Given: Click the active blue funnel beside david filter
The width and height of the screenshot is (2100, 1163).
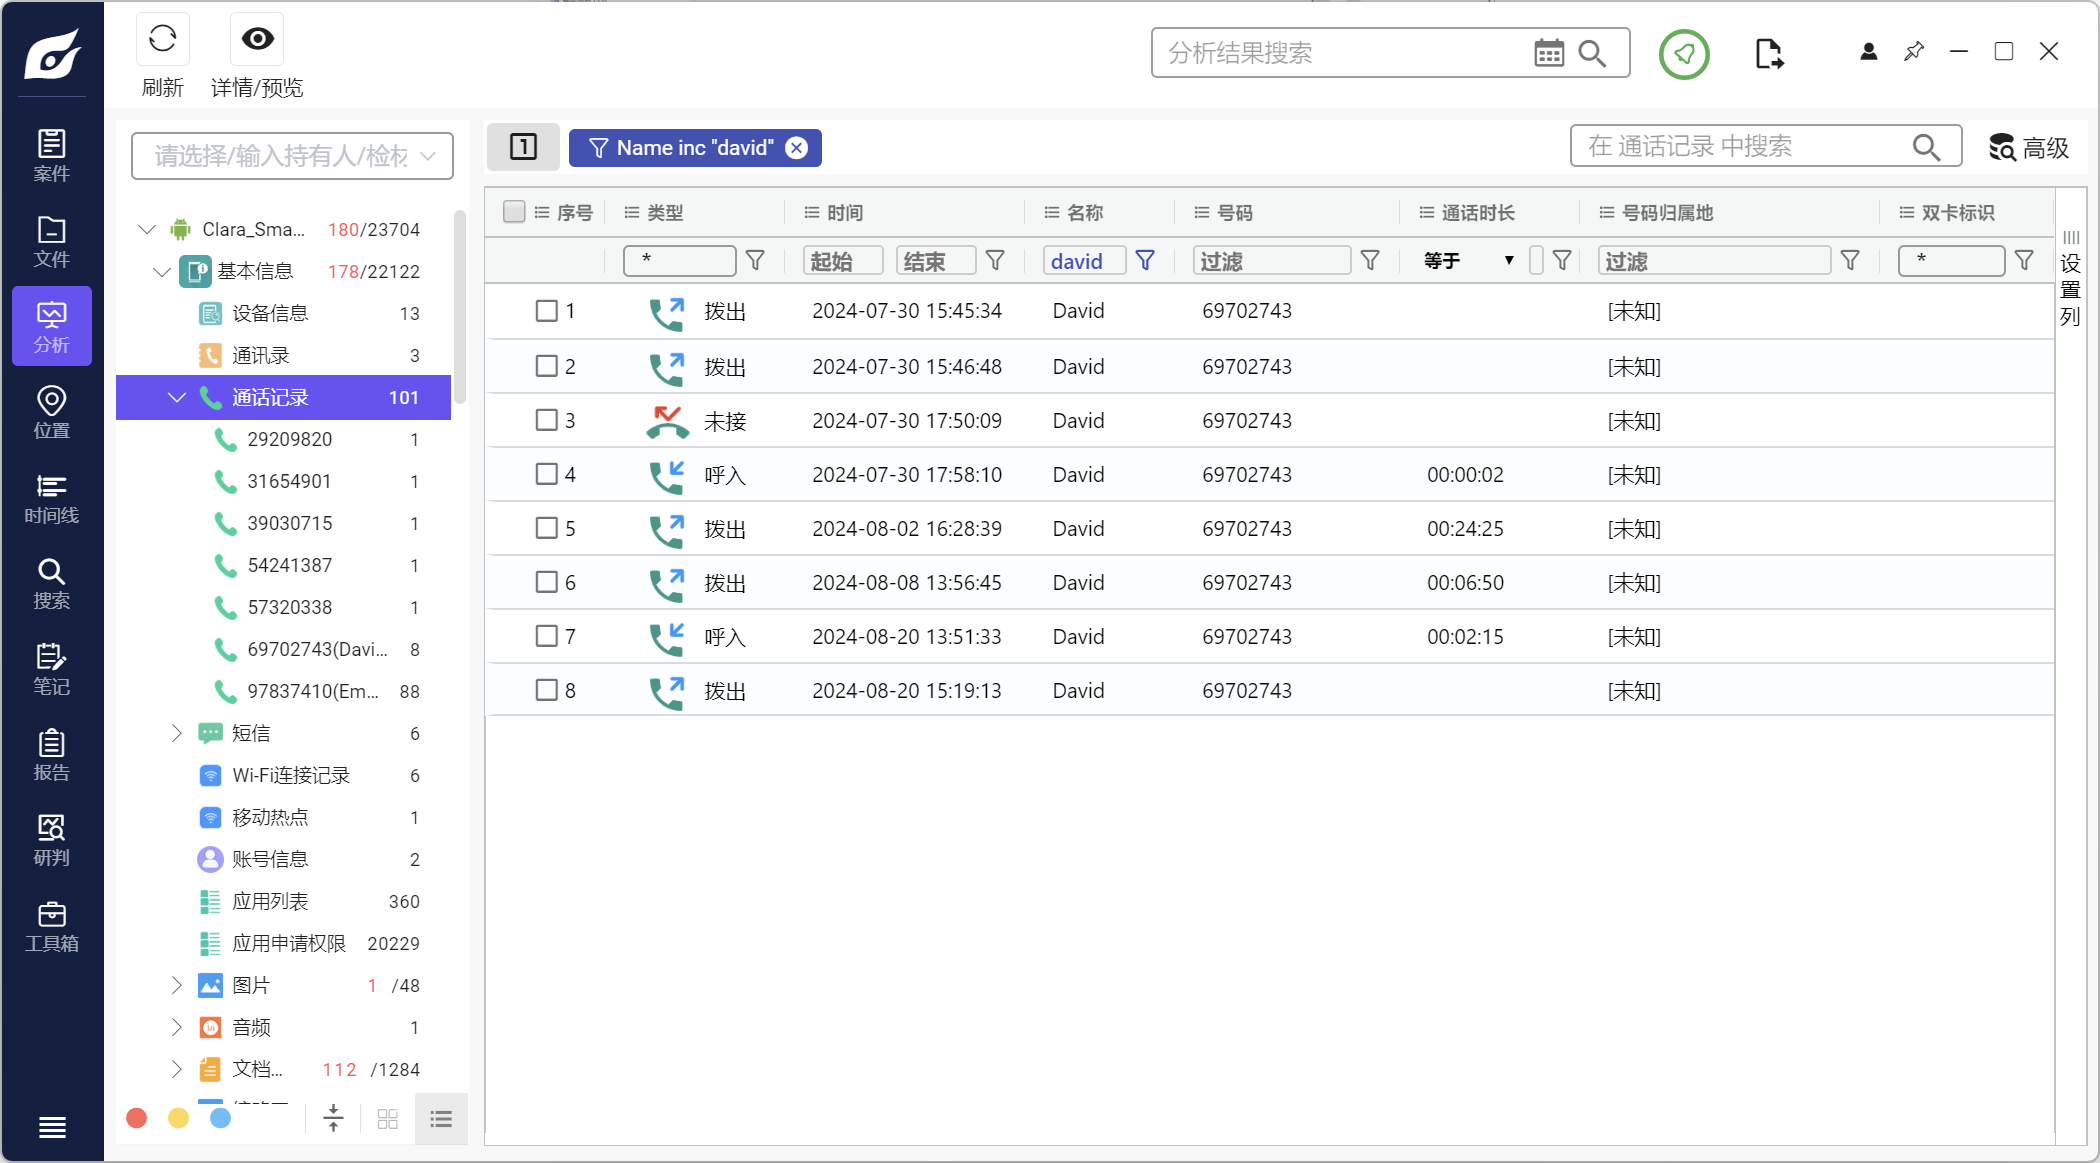Looking at the screenshot, I should (x=1146, y=261).
